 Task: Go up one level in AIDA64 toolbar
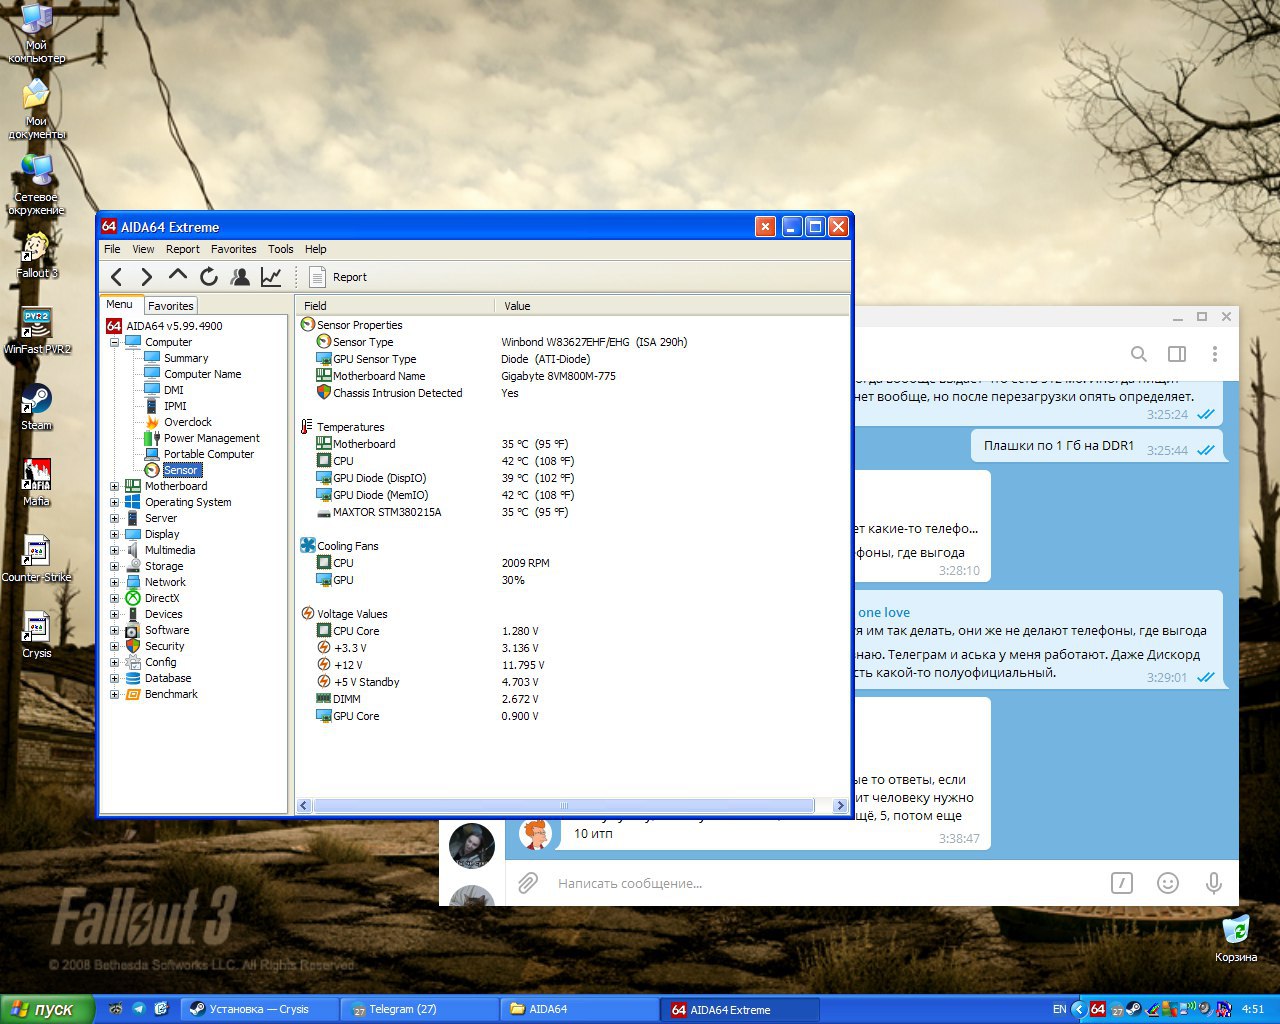pyautogui.click(x=178, y=275)
